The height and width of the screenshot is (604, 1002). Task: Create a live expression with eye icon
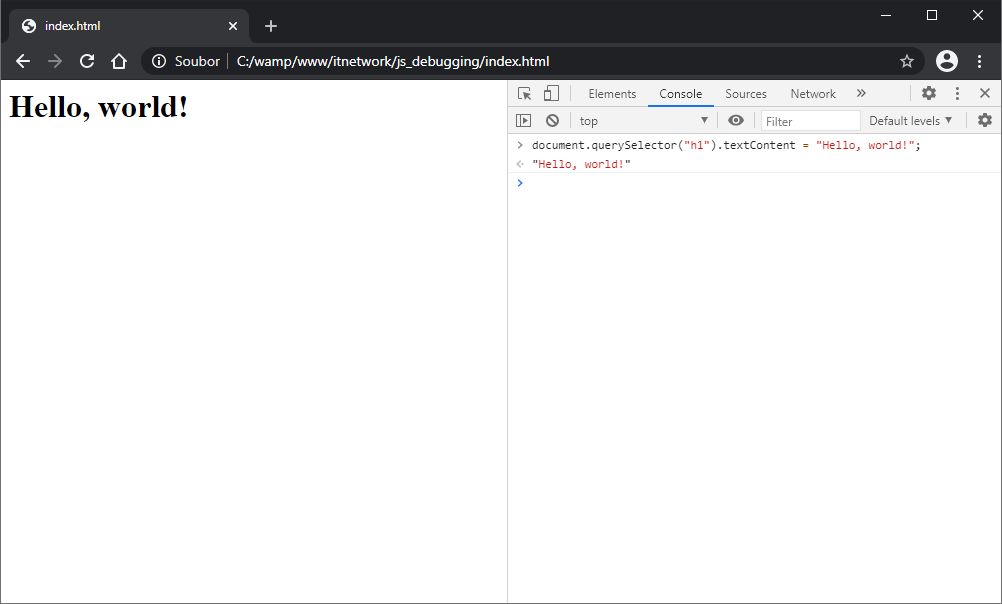click(736, 121)
